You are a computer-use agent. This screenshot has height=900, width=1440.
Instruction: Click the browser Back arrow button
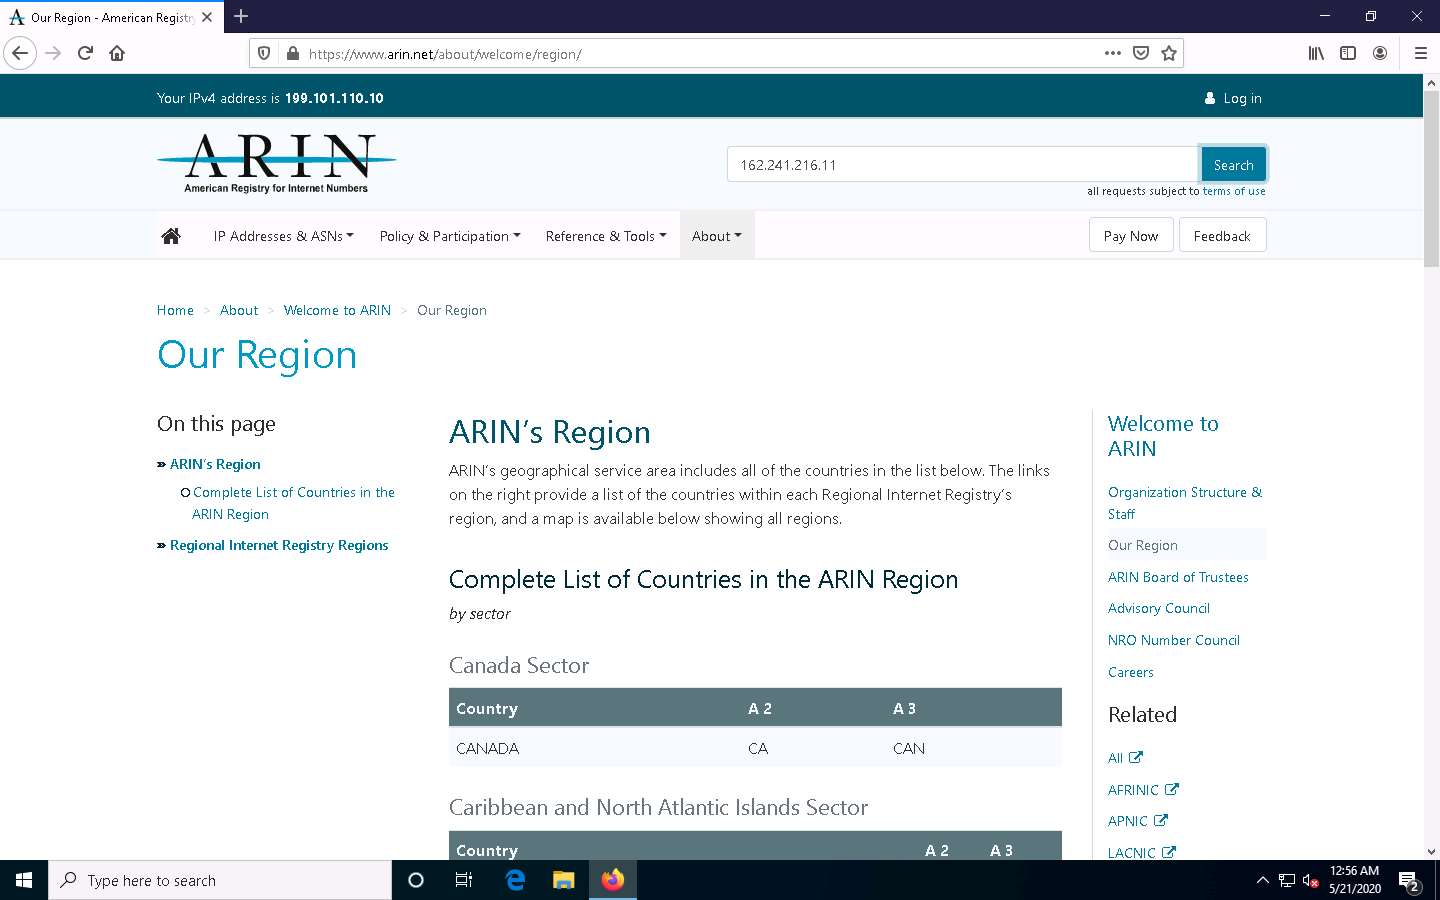pos(20,53)
